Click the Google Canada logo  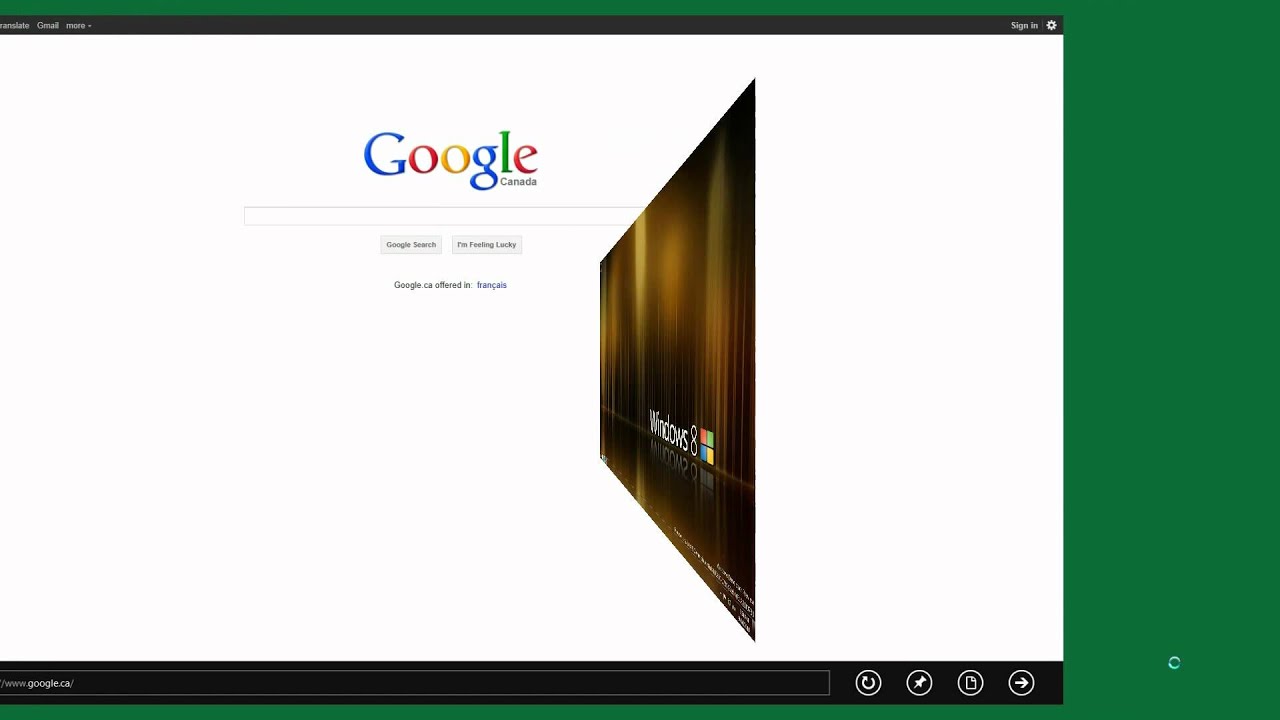click(451, 160)
